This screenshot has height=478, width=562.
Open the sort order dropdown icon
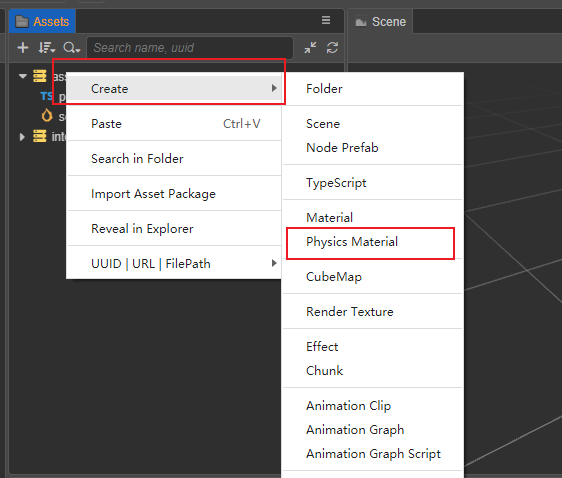point(47,48)
